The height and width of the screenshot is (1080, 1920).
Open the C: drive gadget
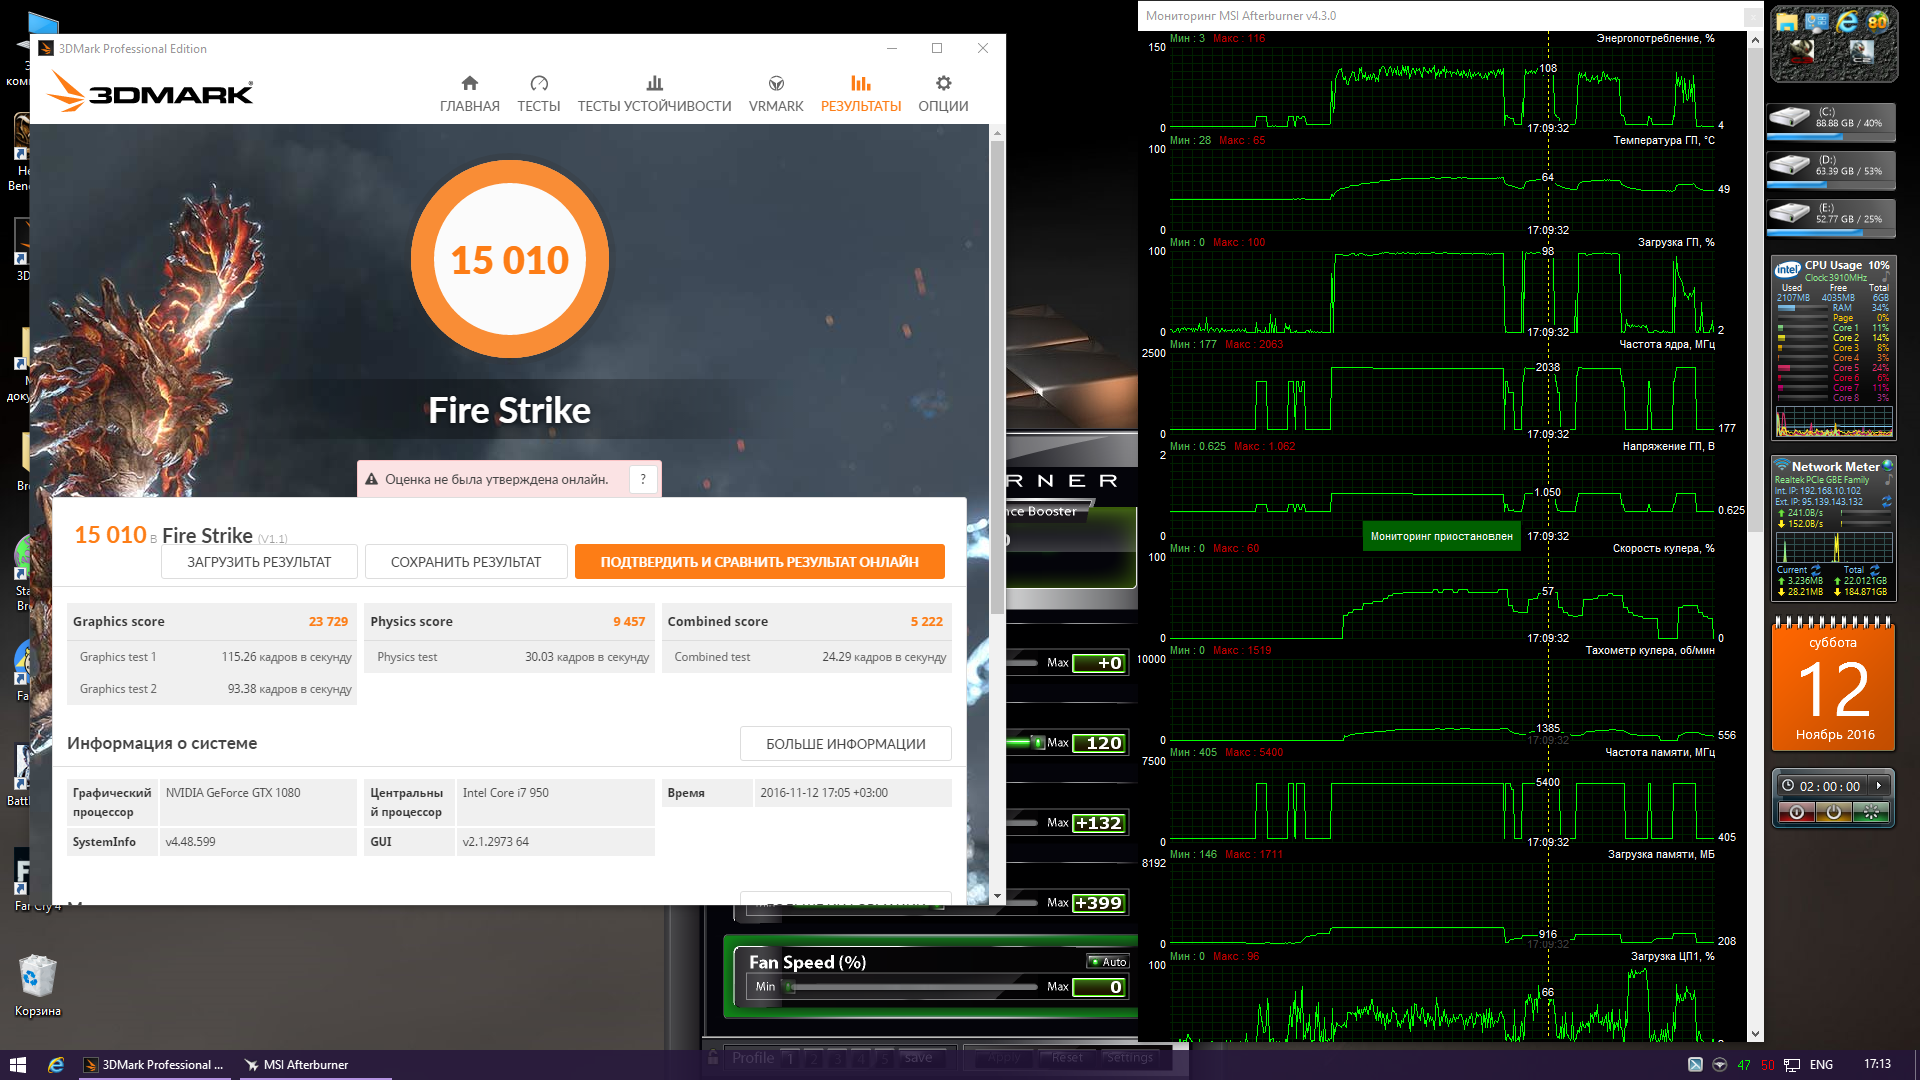[1831, 118]
